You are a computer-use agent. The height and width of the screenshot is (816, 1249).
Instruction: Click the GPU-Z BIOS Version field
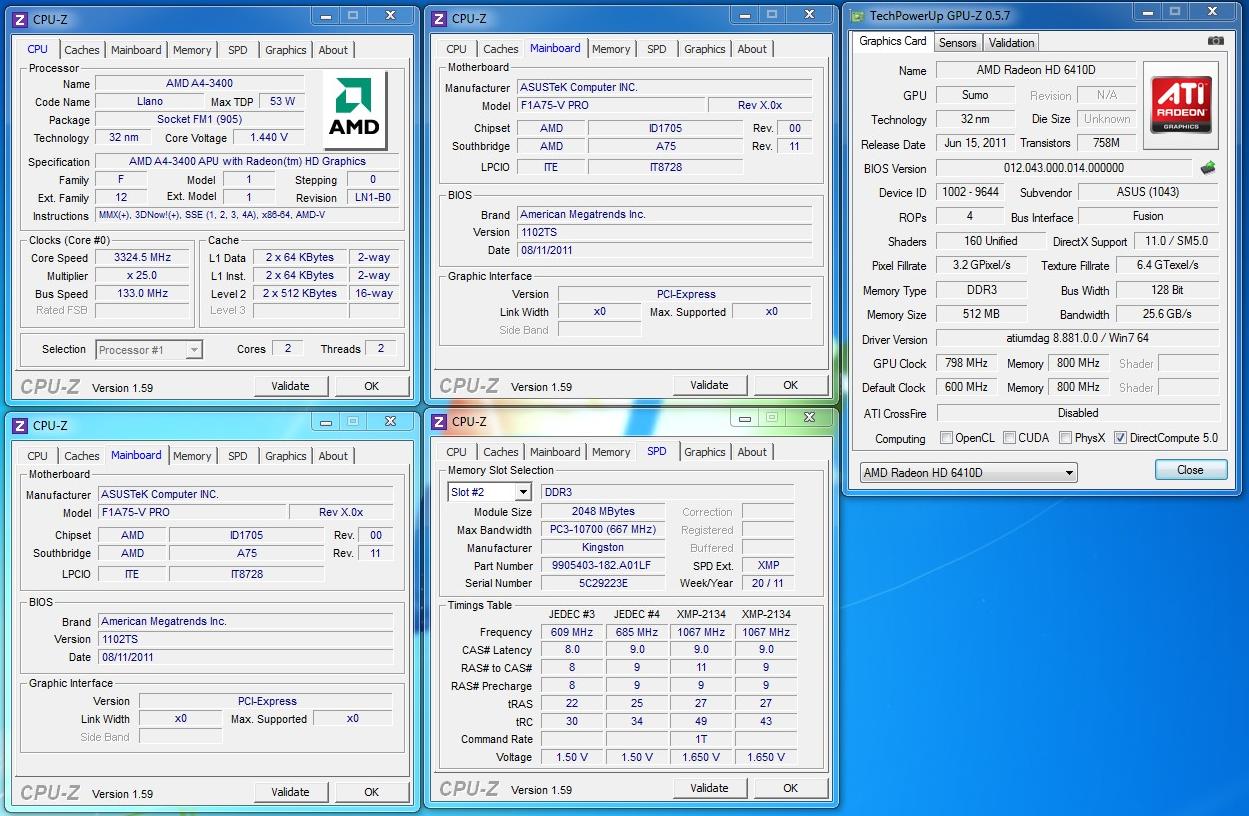pyautogui.click(x=1063, y=168)
